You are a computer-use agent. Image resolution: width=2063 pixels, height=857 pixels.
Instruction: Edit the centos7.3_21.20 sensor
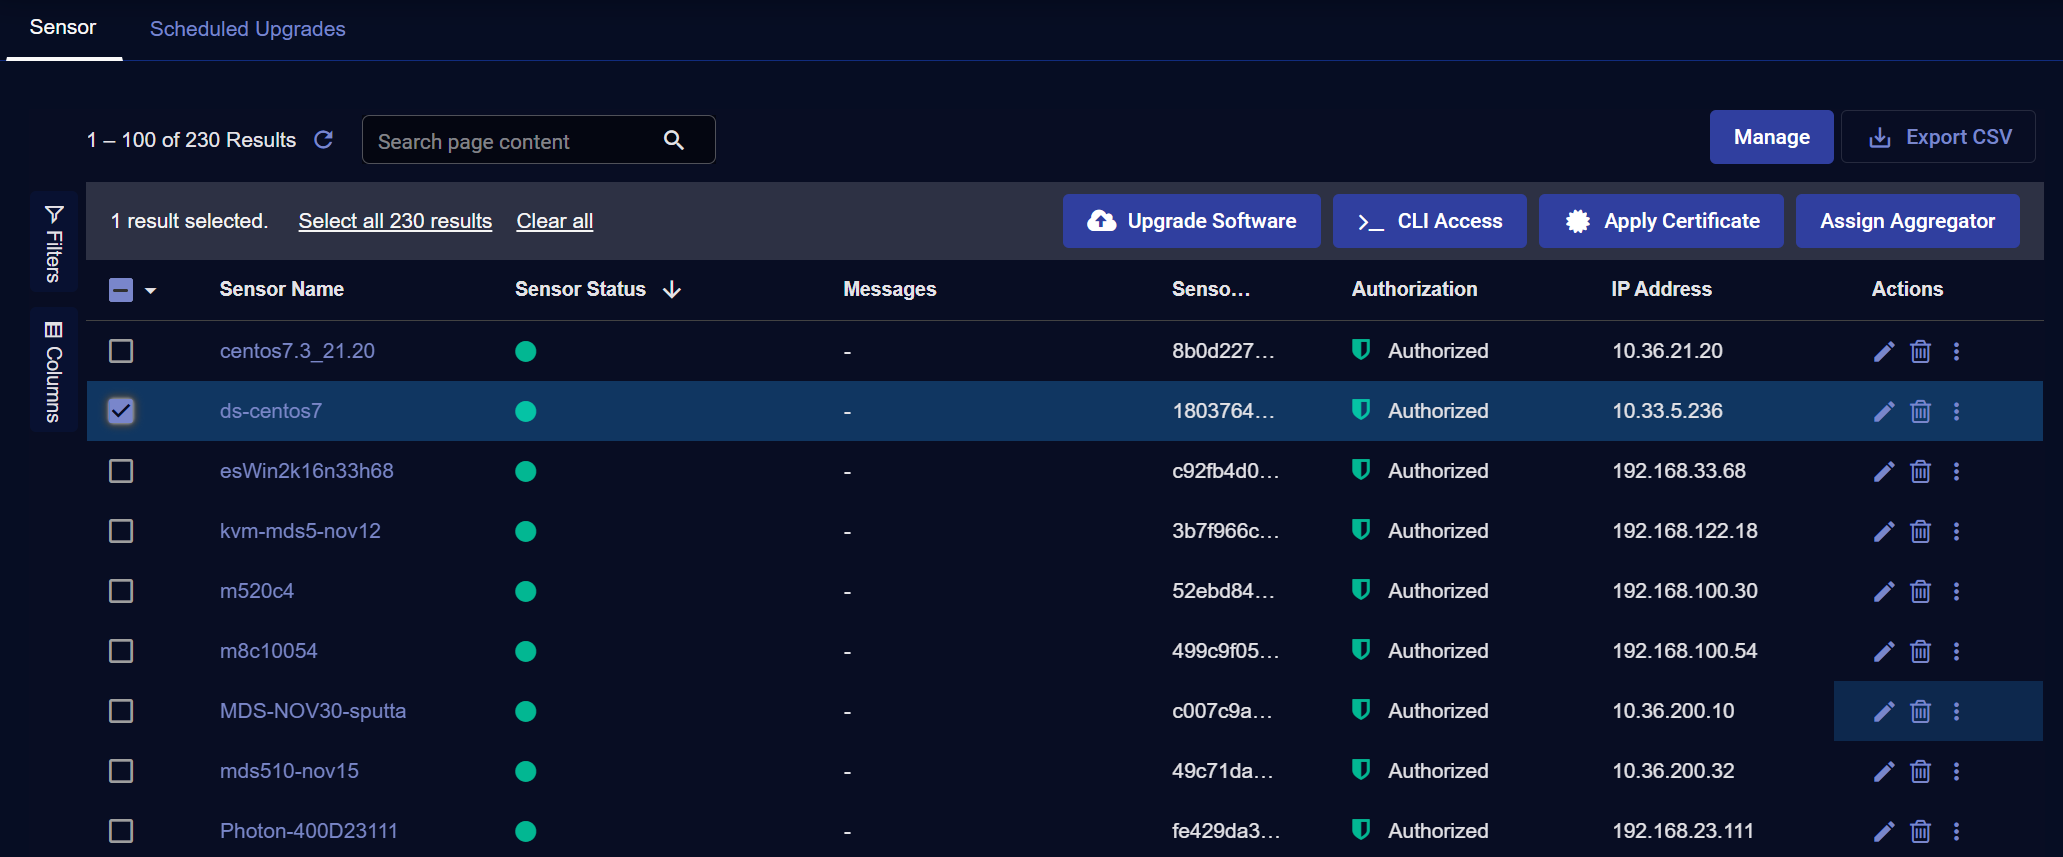[x=1883, y=352]
